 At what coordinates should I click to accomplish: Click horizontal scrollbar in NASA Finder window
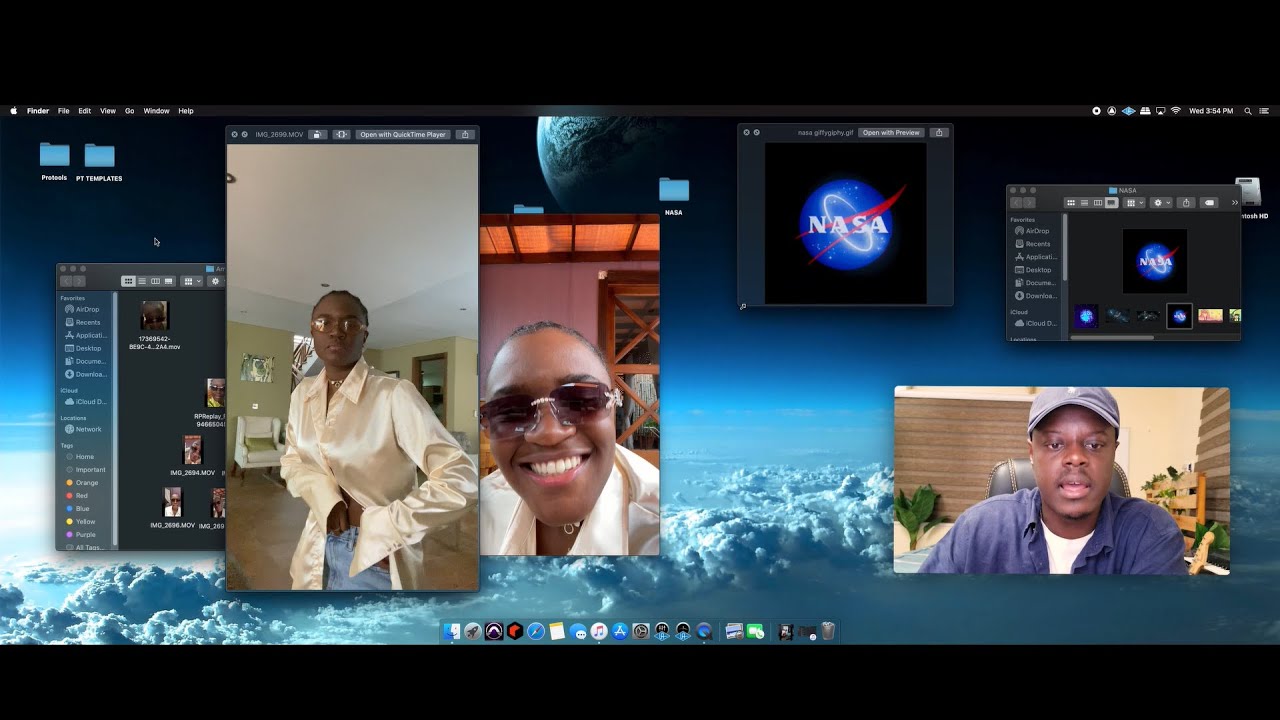pos(1112,337)
